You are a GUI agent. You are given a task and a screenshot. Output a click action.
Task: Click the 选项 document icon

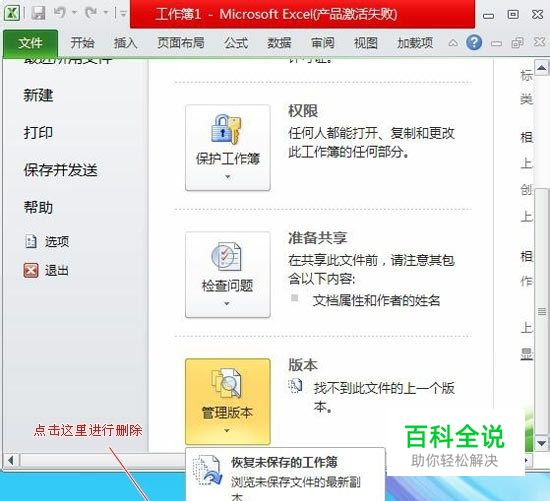click(x=31, y=241)
